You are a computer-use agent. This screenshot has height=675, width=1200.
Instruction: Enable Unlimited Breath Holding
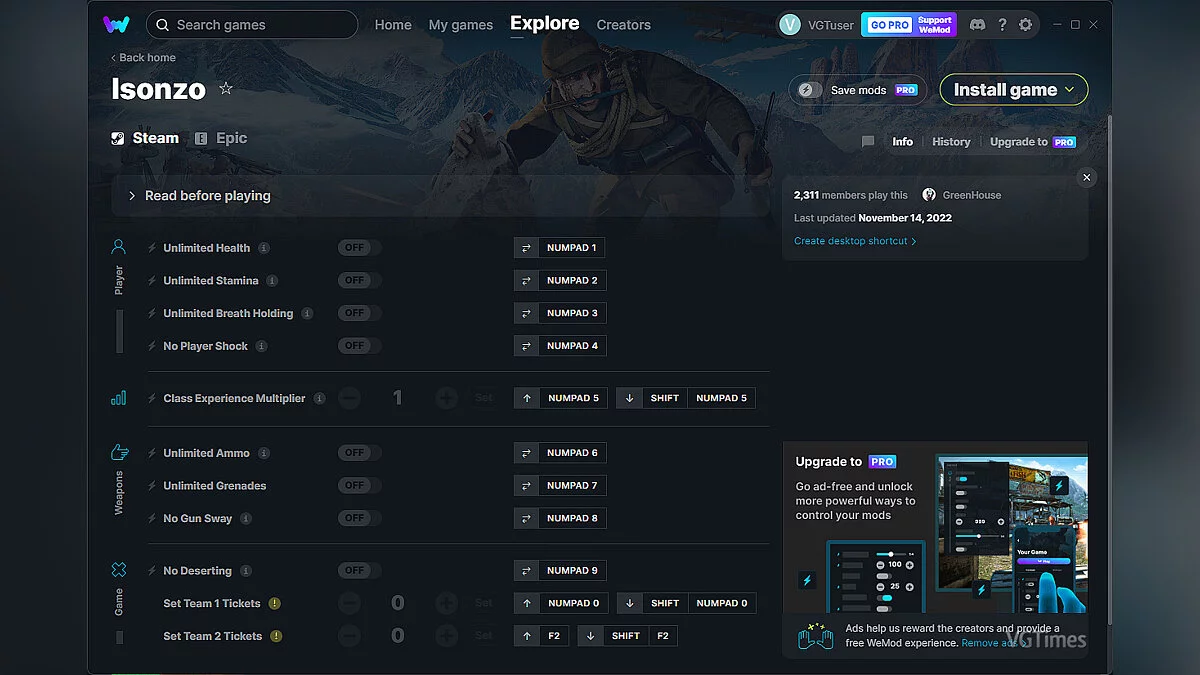pos(359,313)
